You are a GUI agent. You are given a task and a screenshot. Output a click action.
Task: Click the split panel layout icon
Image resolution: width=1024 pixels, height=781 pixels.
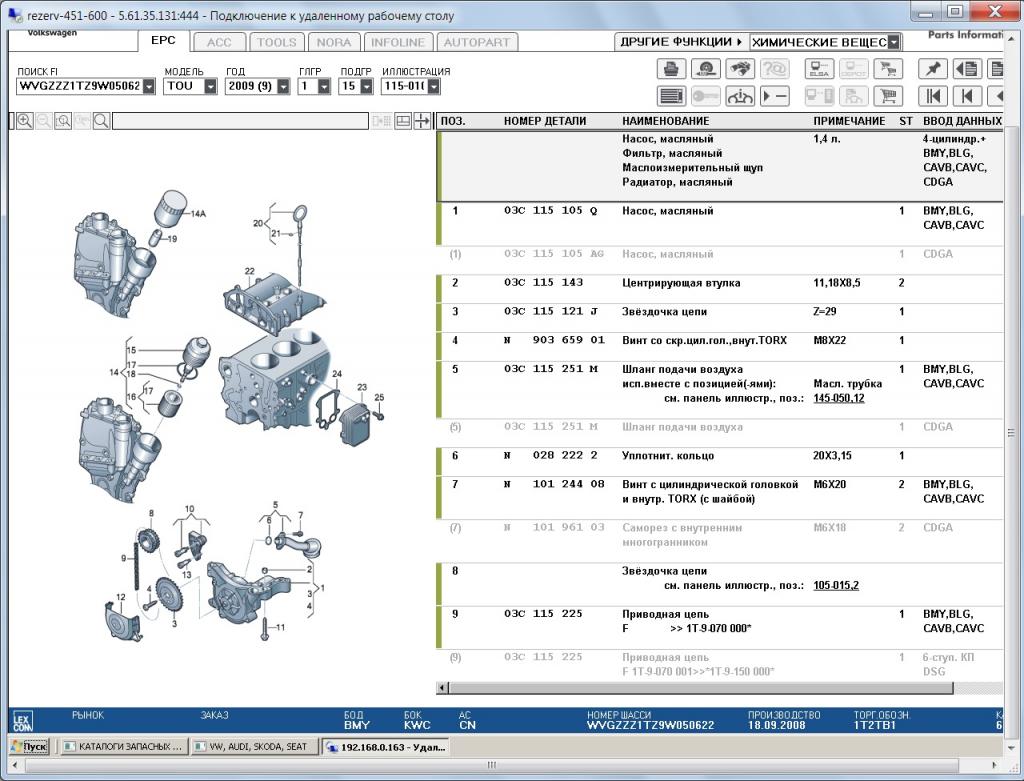(403, 121)
